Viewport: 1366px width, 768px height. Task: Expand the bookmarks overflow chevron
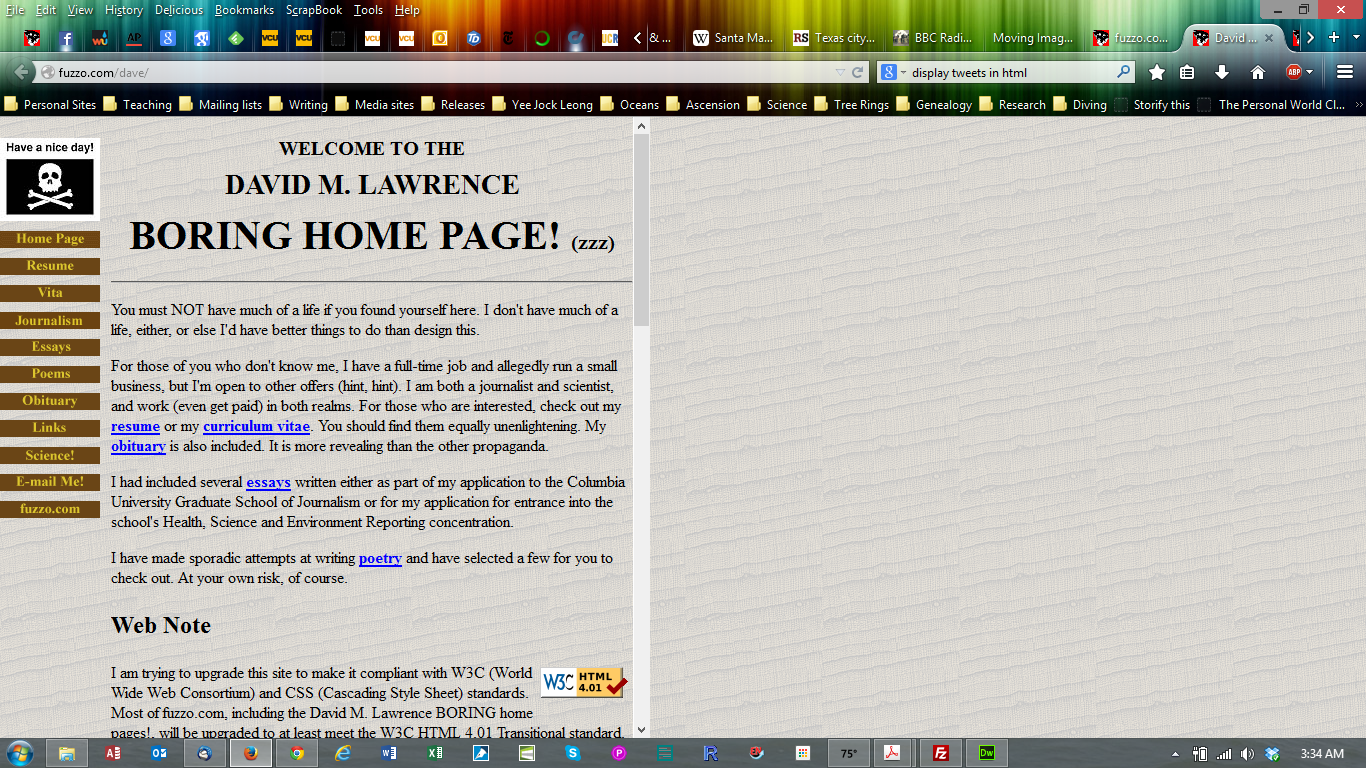tap(1358, 104)
